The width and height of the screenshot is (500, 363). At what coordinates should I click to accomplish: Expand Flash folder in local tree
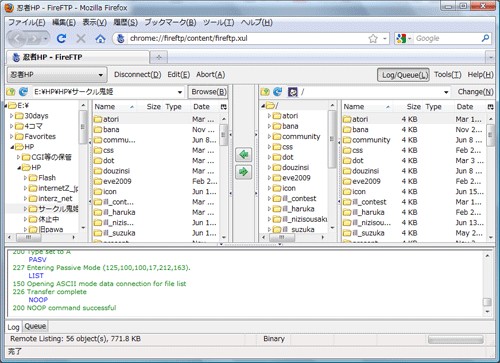pyautogui.click(x=25, y=178)
